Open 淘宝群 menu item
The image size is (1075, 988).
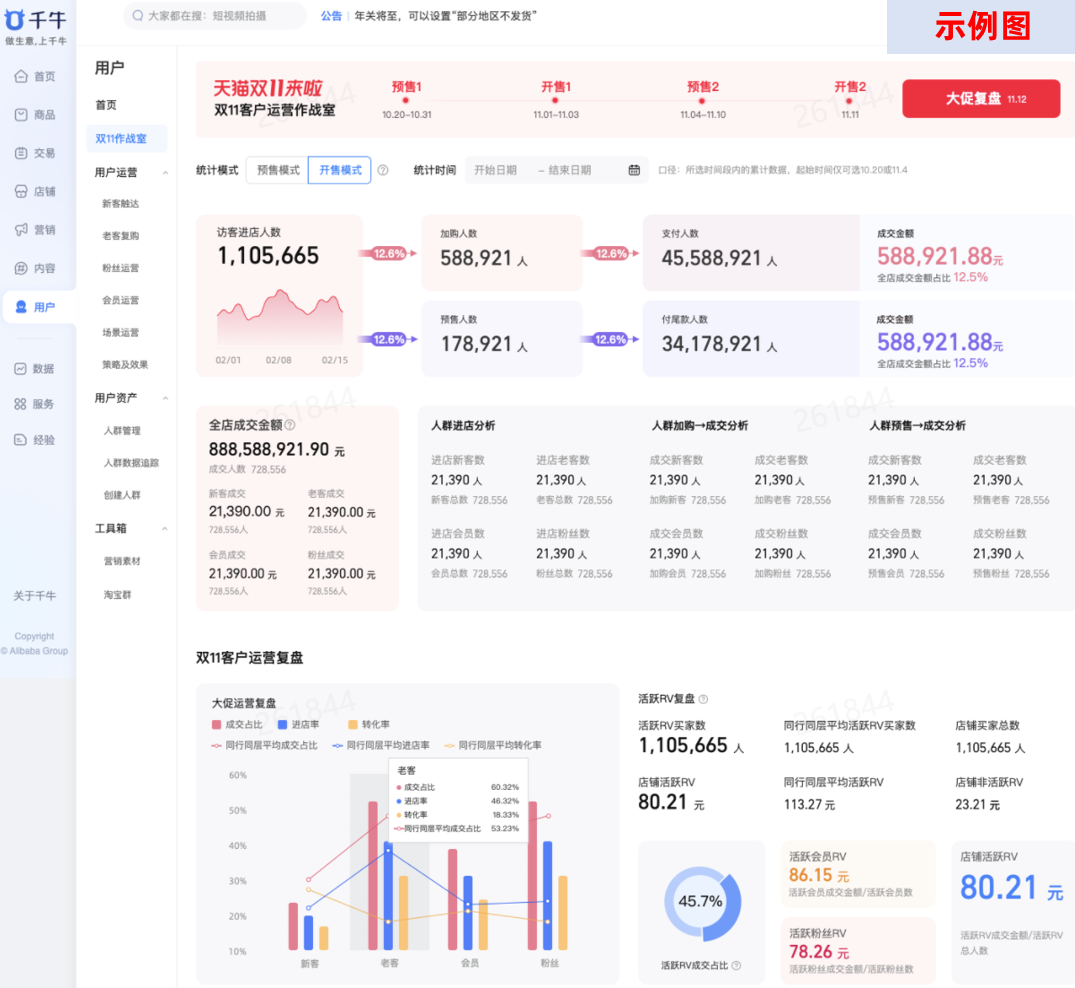[117, 594]
